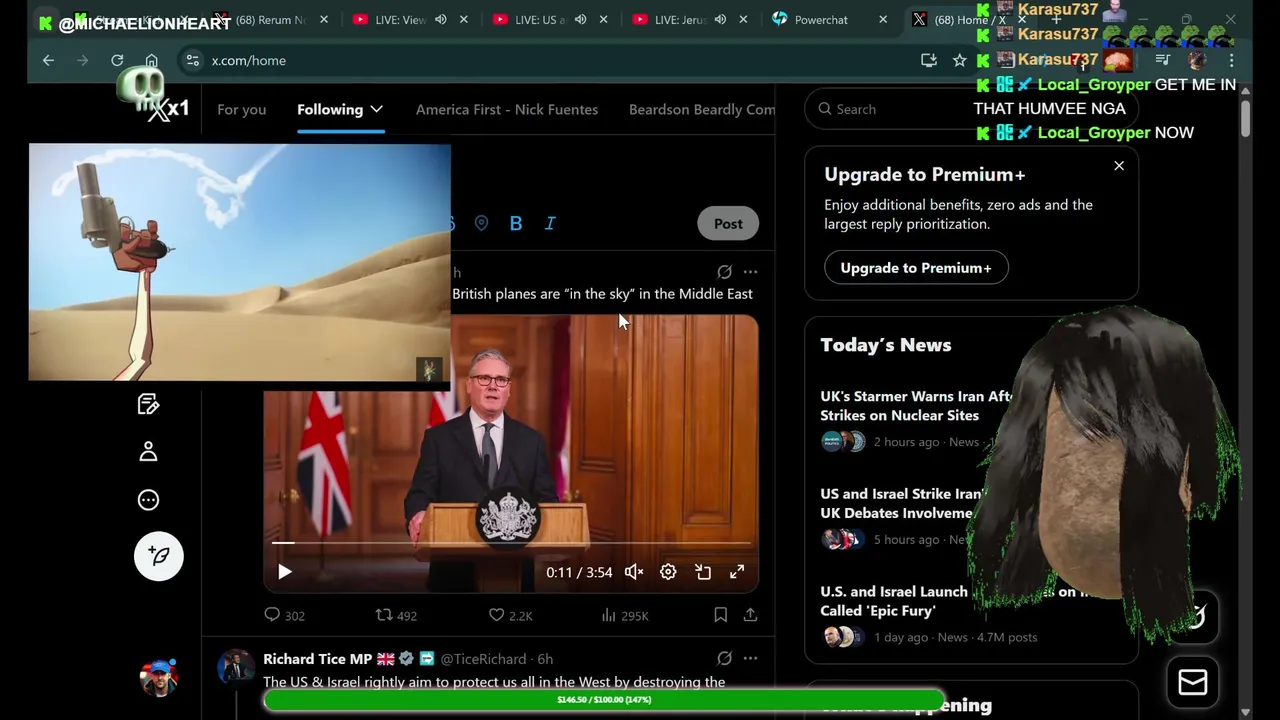
Task: Open America First - Nick Fuentes list tab
Action: (507, 109)
